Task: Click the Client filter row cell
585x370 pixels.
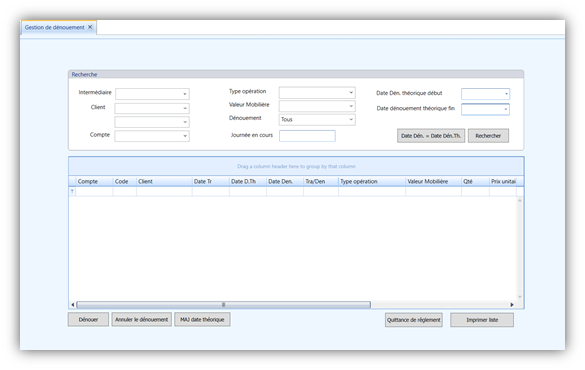Action: click(164, 192)
